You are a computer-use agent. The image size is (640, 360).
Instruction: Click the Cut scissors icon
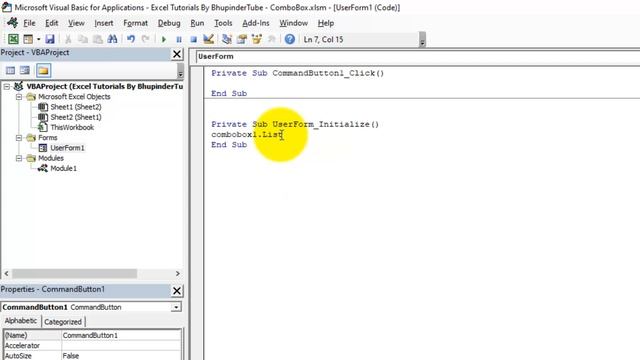(x=68, y=39)
